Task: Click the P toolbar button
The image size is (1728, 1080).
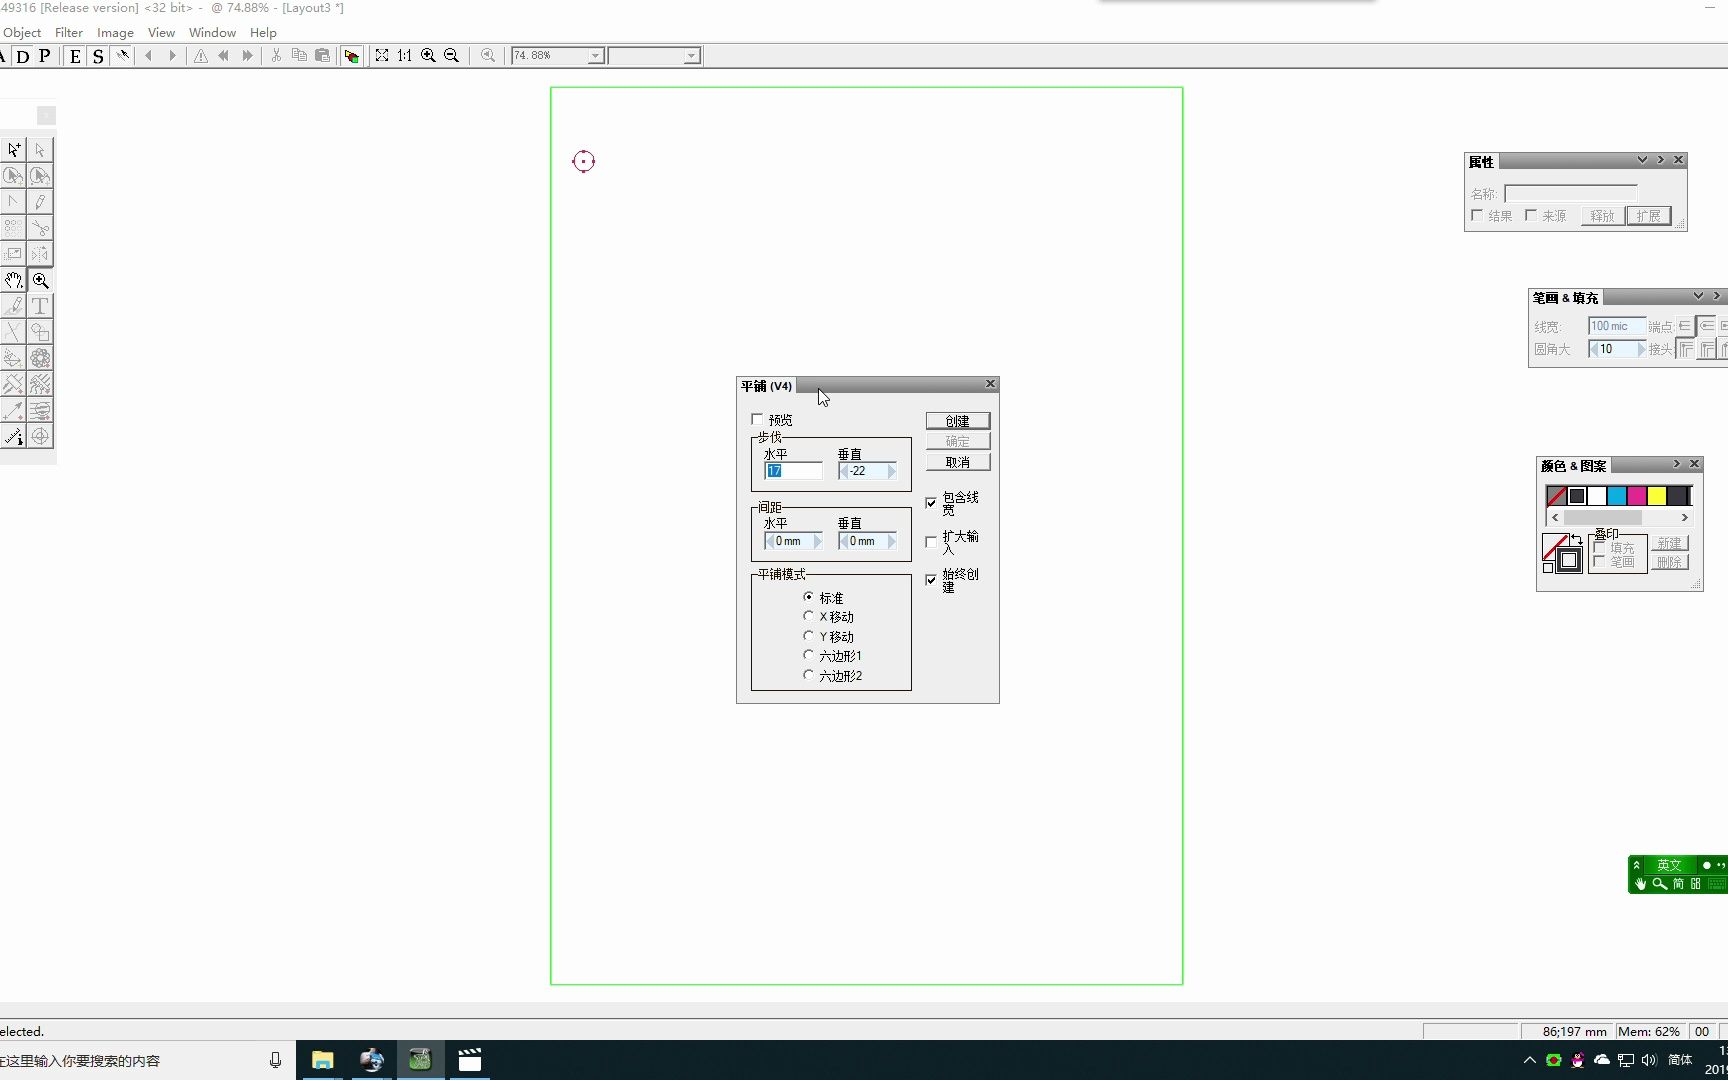Action: coord(45,56)
